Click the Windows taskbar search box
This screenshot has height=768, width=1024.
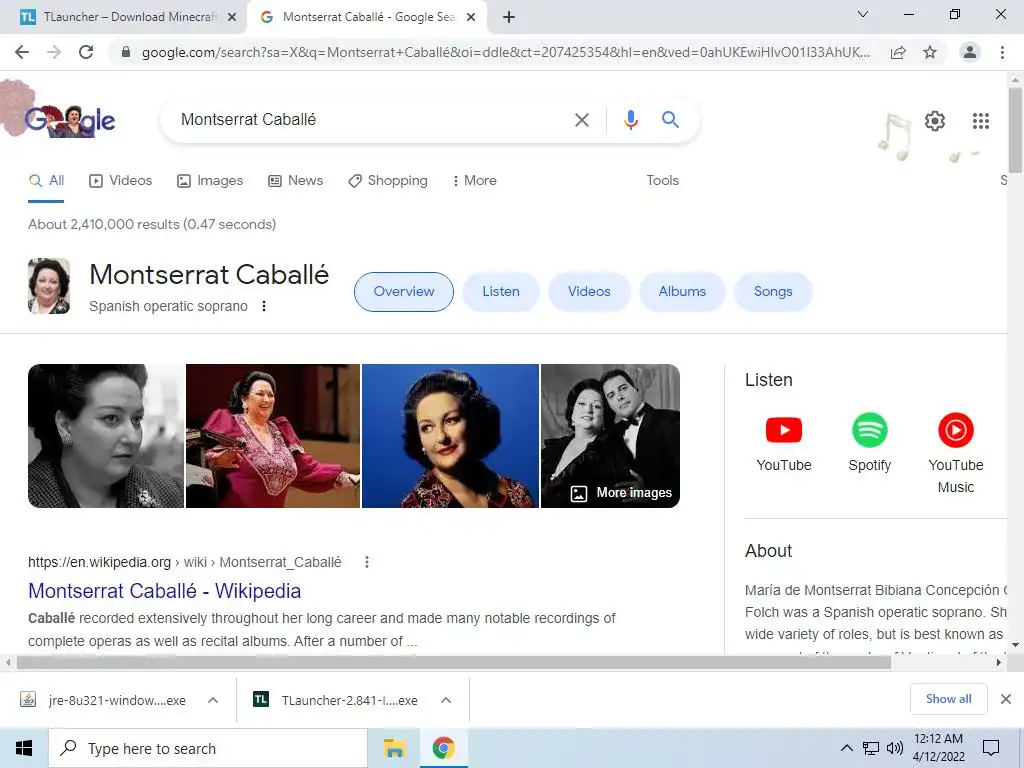pyautogui.click(x=208, y=748)
